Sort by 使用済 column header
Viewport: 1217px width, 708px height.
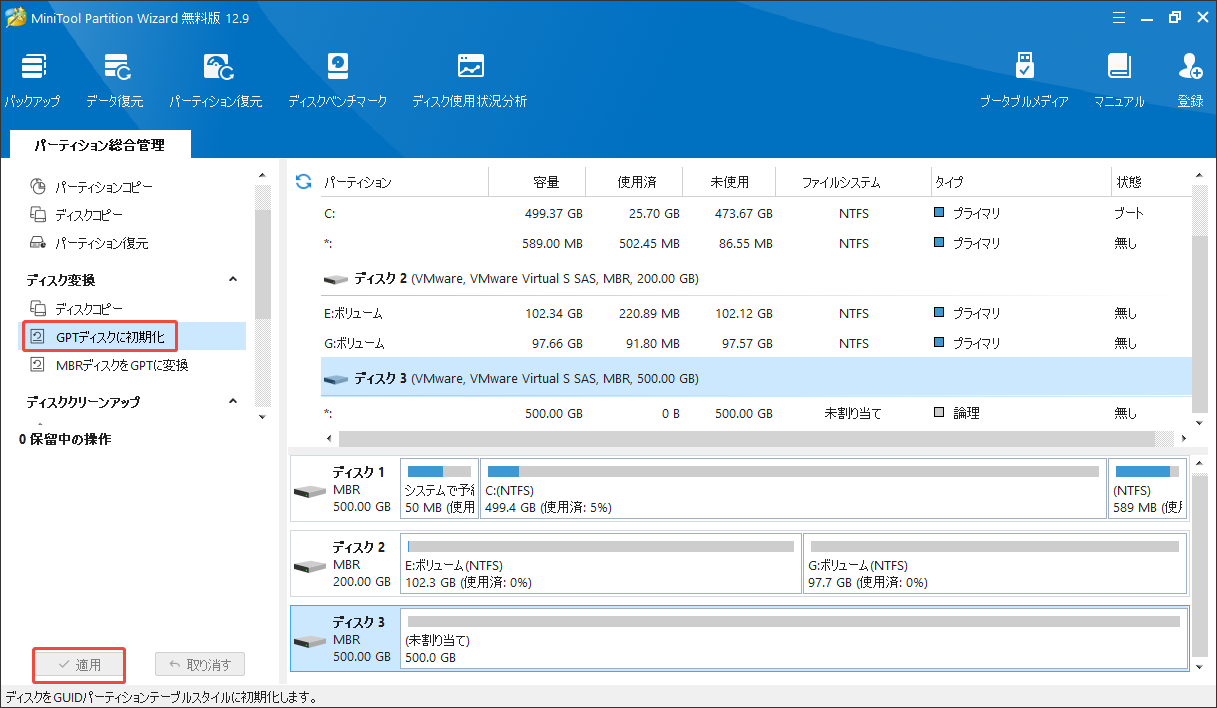point(637,182)
